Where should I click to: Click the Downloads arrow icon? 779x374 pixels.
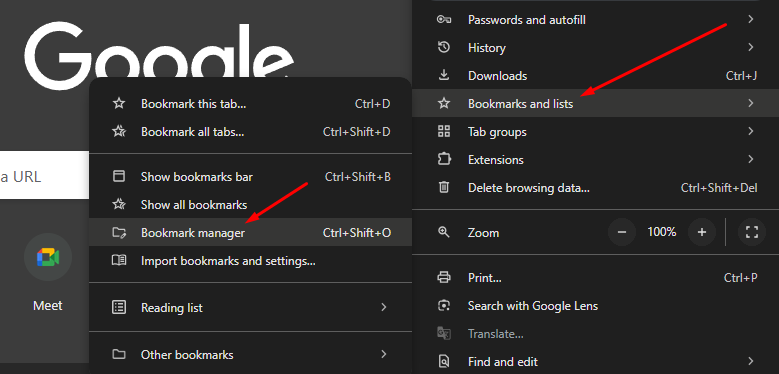tap(443, 75)
